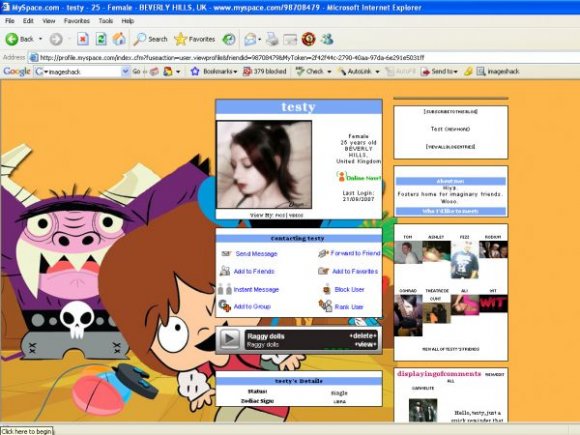Image resolution: width=580 pixels, height=435 pixels.
Task: Open the Send to dropdown
Action: coord(439,71)
